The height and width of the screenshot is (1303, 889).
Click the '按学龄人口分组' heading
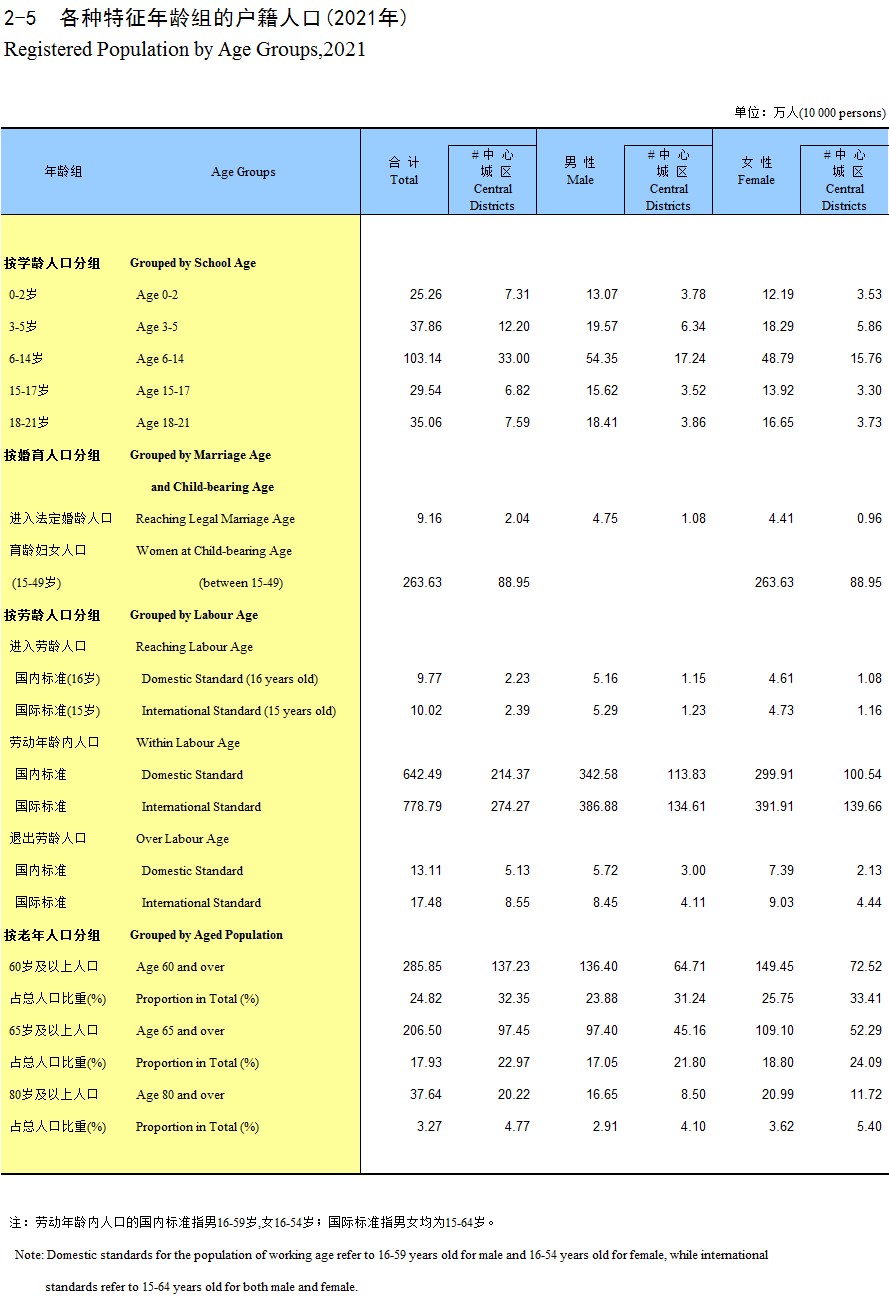tap(52, 263)
